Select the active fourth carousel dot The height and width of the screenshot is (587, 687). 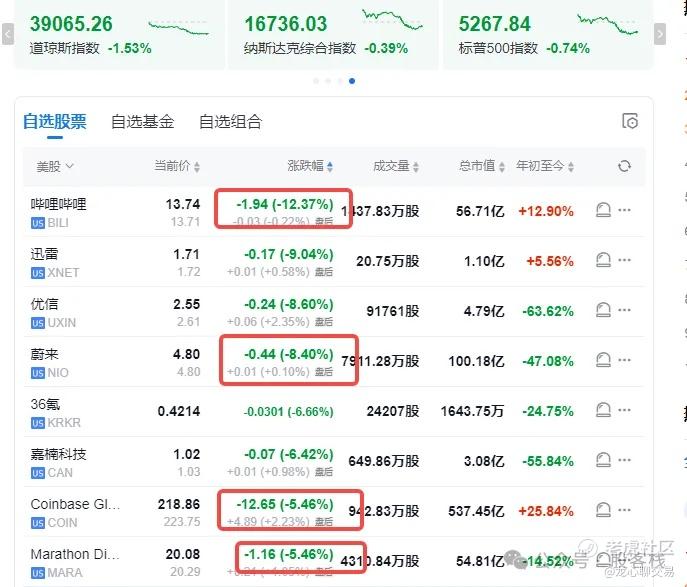tap(352, 81)
